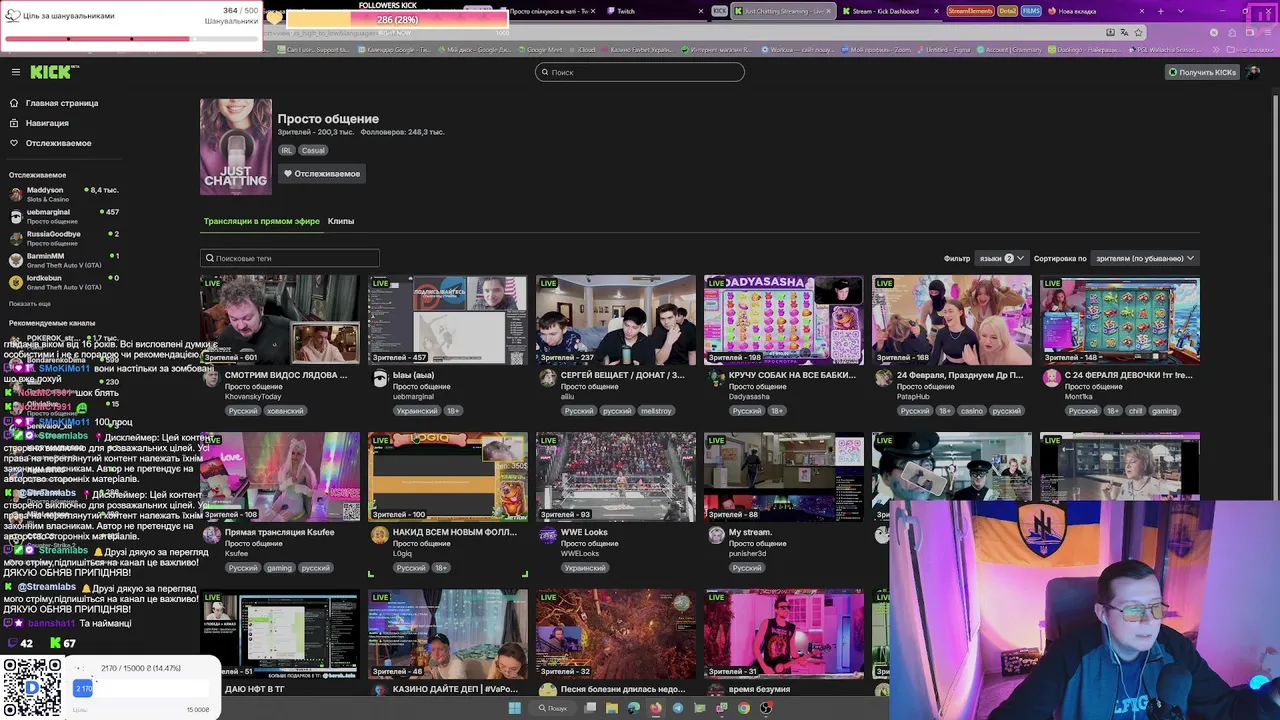Open OBS Studio from the taskbar

click(766, 708)
